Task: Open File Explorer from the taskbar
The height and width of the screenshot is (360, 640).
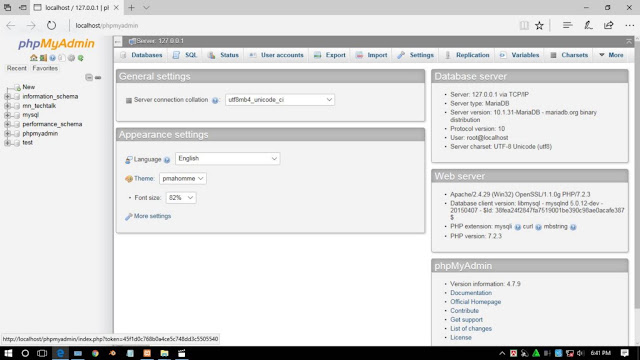Action: 164,353
